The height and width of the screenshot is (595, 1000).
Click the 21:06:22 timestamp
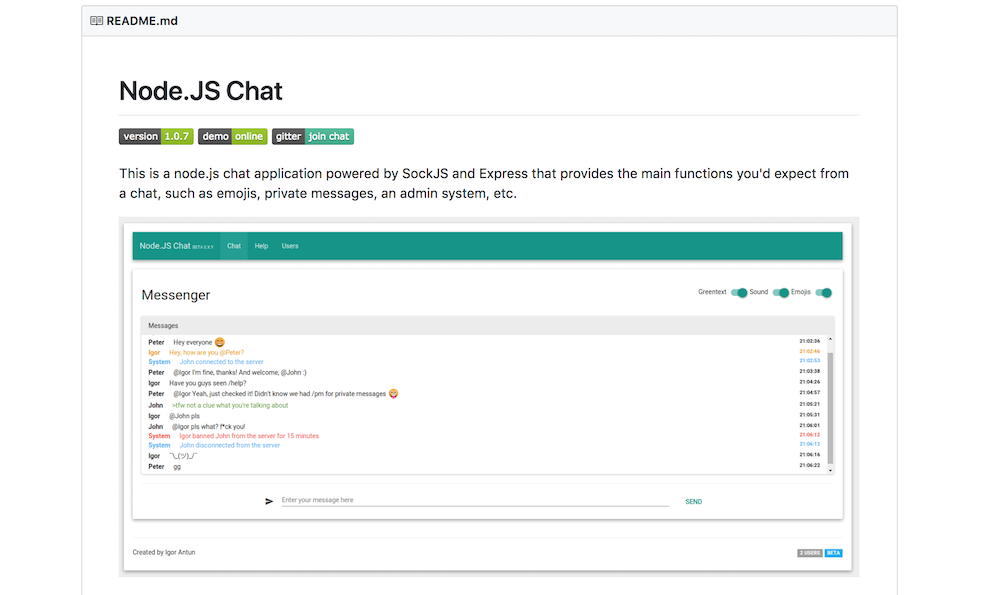click(810, 466)
